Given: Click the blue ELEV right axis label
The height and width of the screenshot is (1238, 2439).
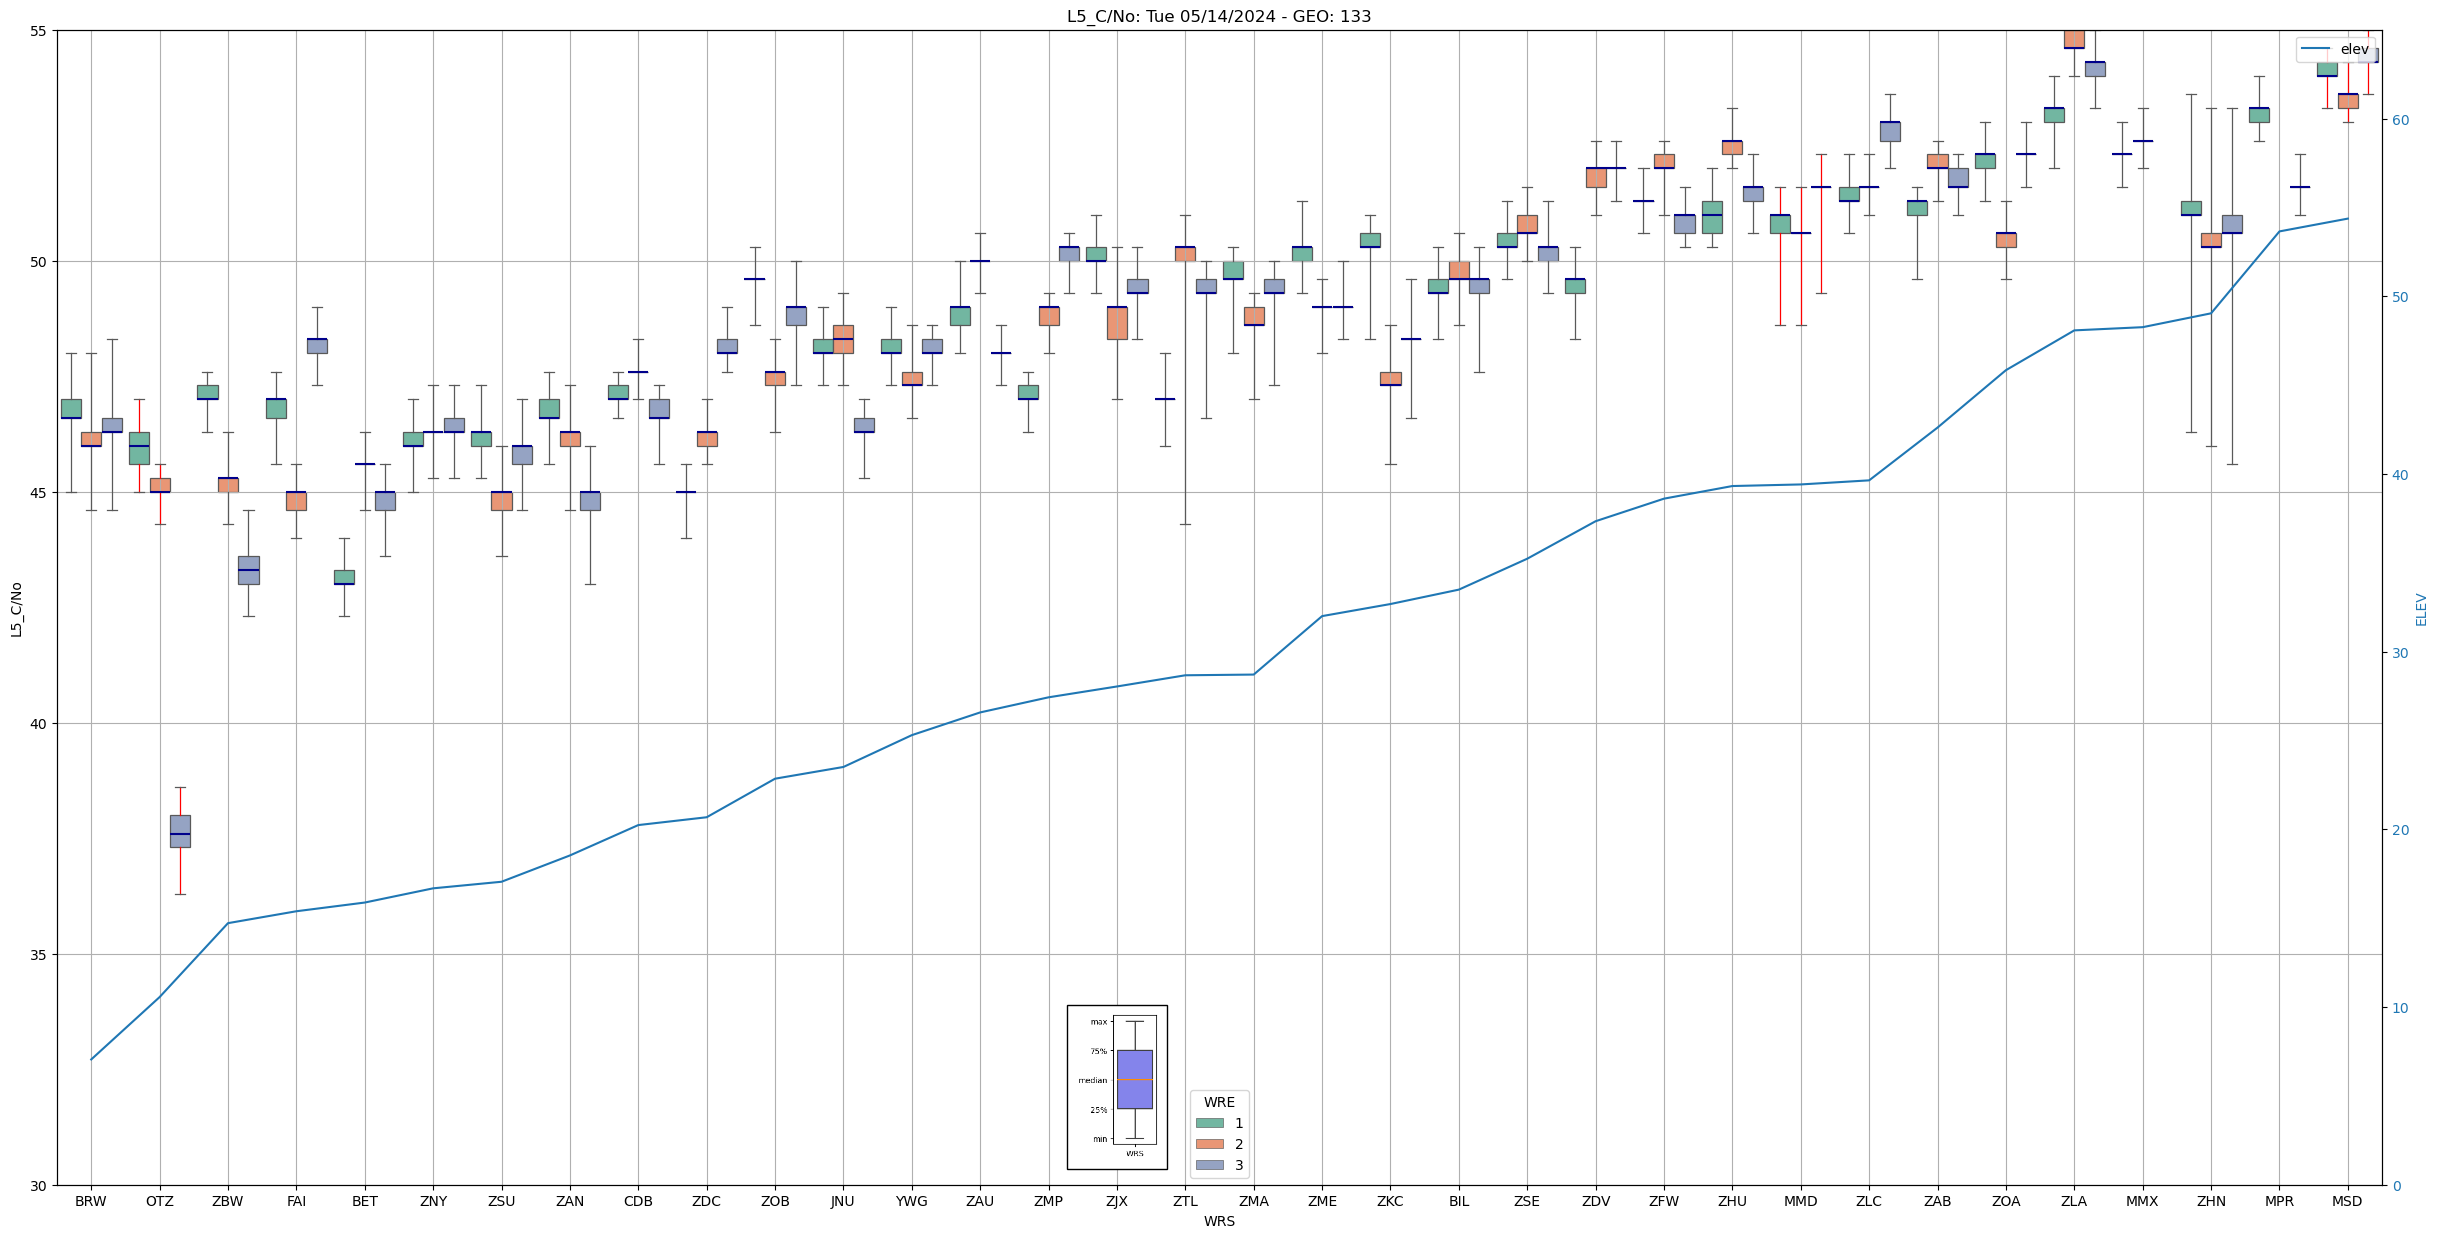Looking at the screenshot, I should (2421, 609).
